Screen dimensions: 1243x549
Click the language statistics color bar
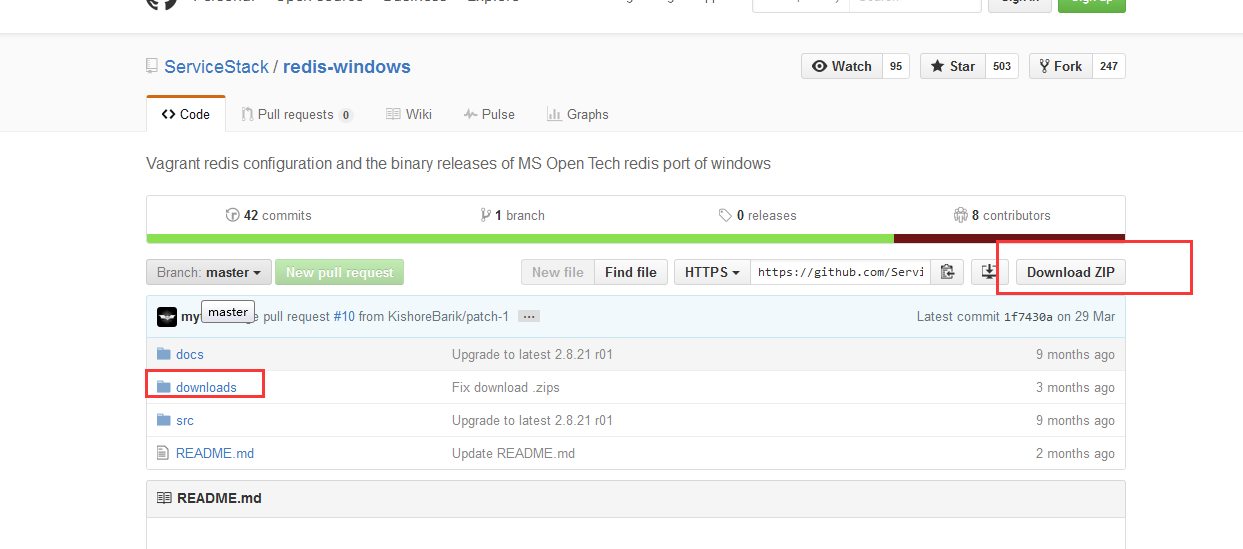pos(636,239)
